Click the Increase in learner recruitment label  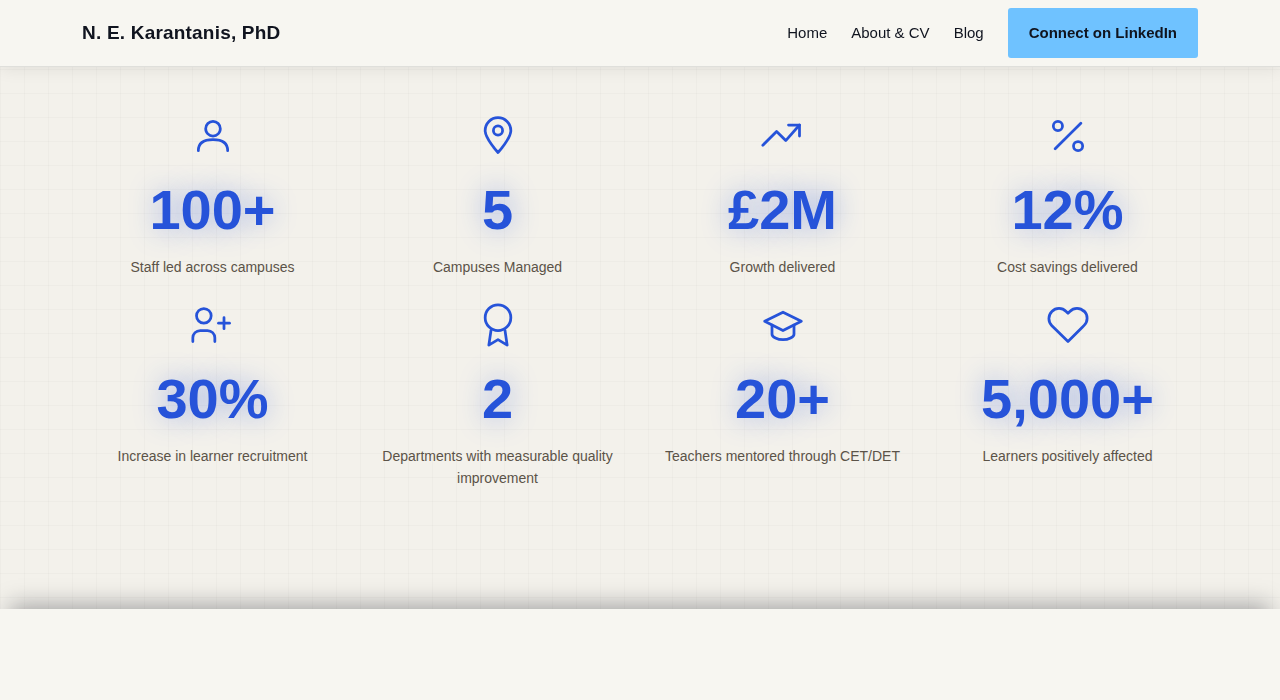[212, 456]
